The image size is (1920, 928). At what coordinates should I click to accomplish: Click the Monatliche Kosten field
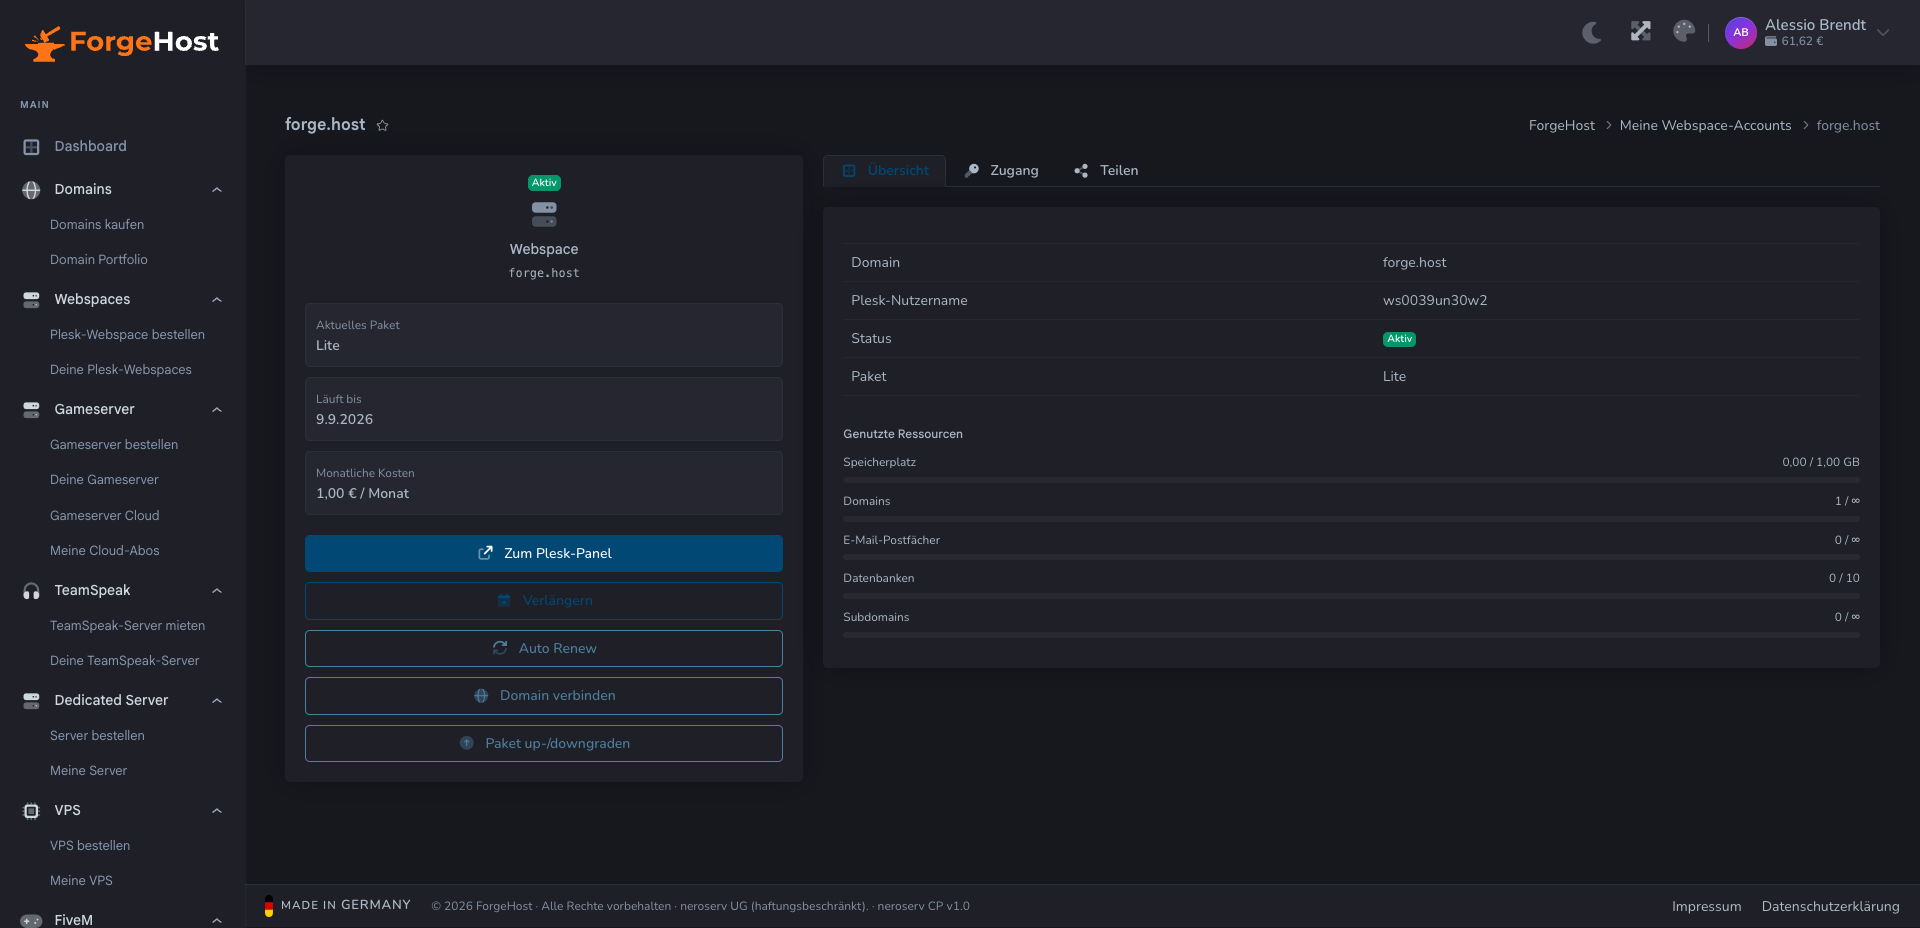[x=544, y=483]
